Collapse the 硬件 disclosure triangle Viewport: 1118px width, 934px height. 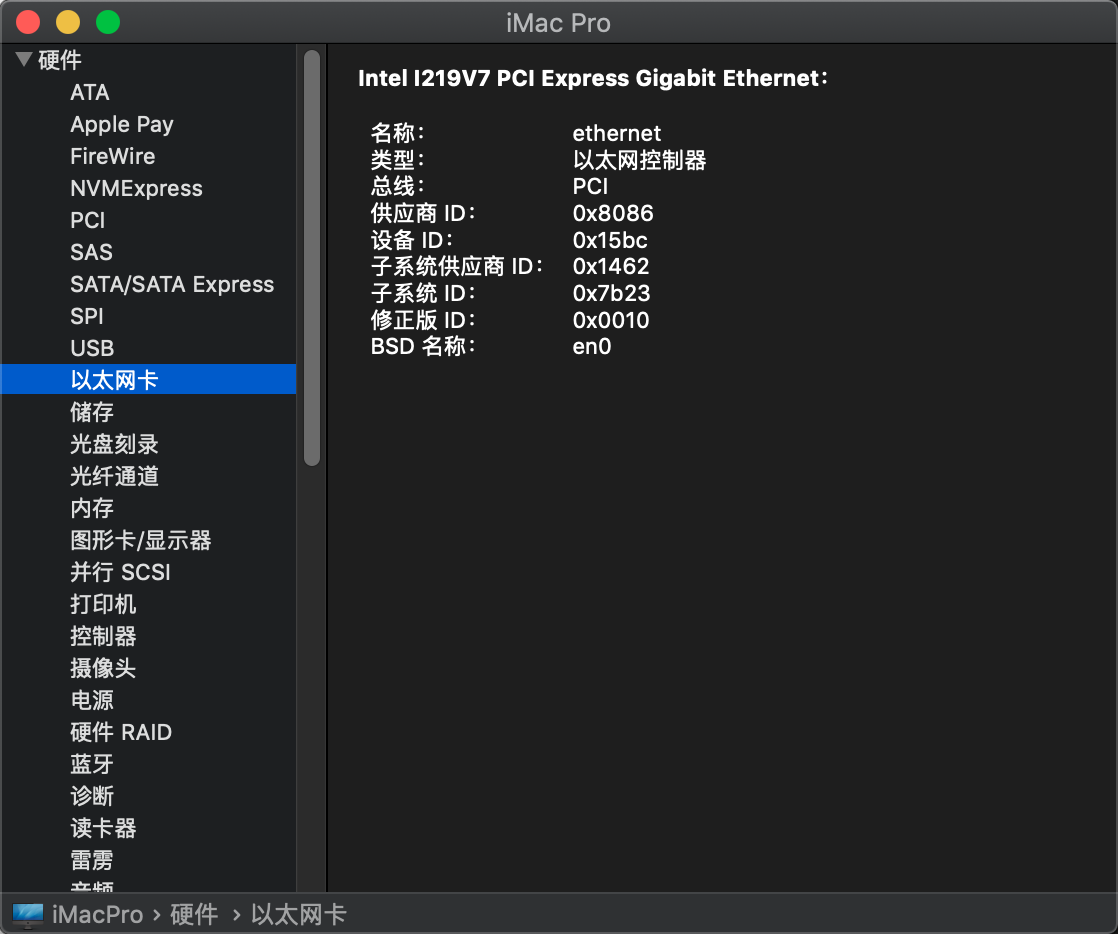coord(24,60)
